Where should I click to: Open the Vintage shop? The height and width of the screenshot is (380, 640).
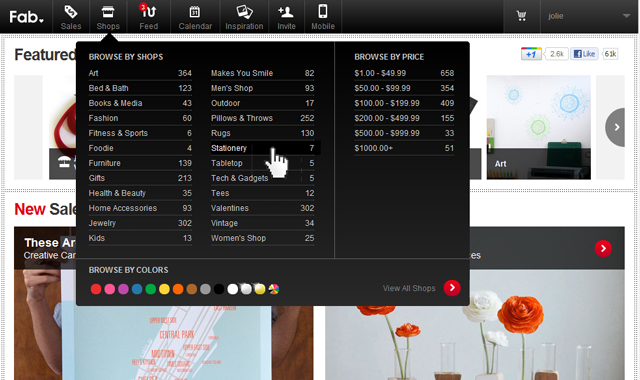(x=262, y=223)
